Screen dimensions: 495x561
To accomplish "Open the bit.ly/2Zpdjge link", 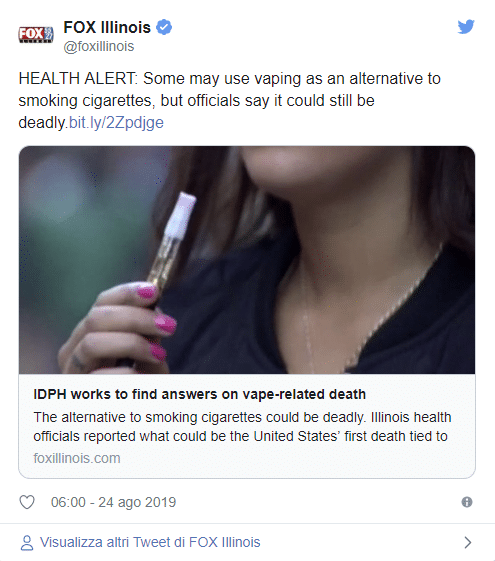I will click(x=116, y=123).
